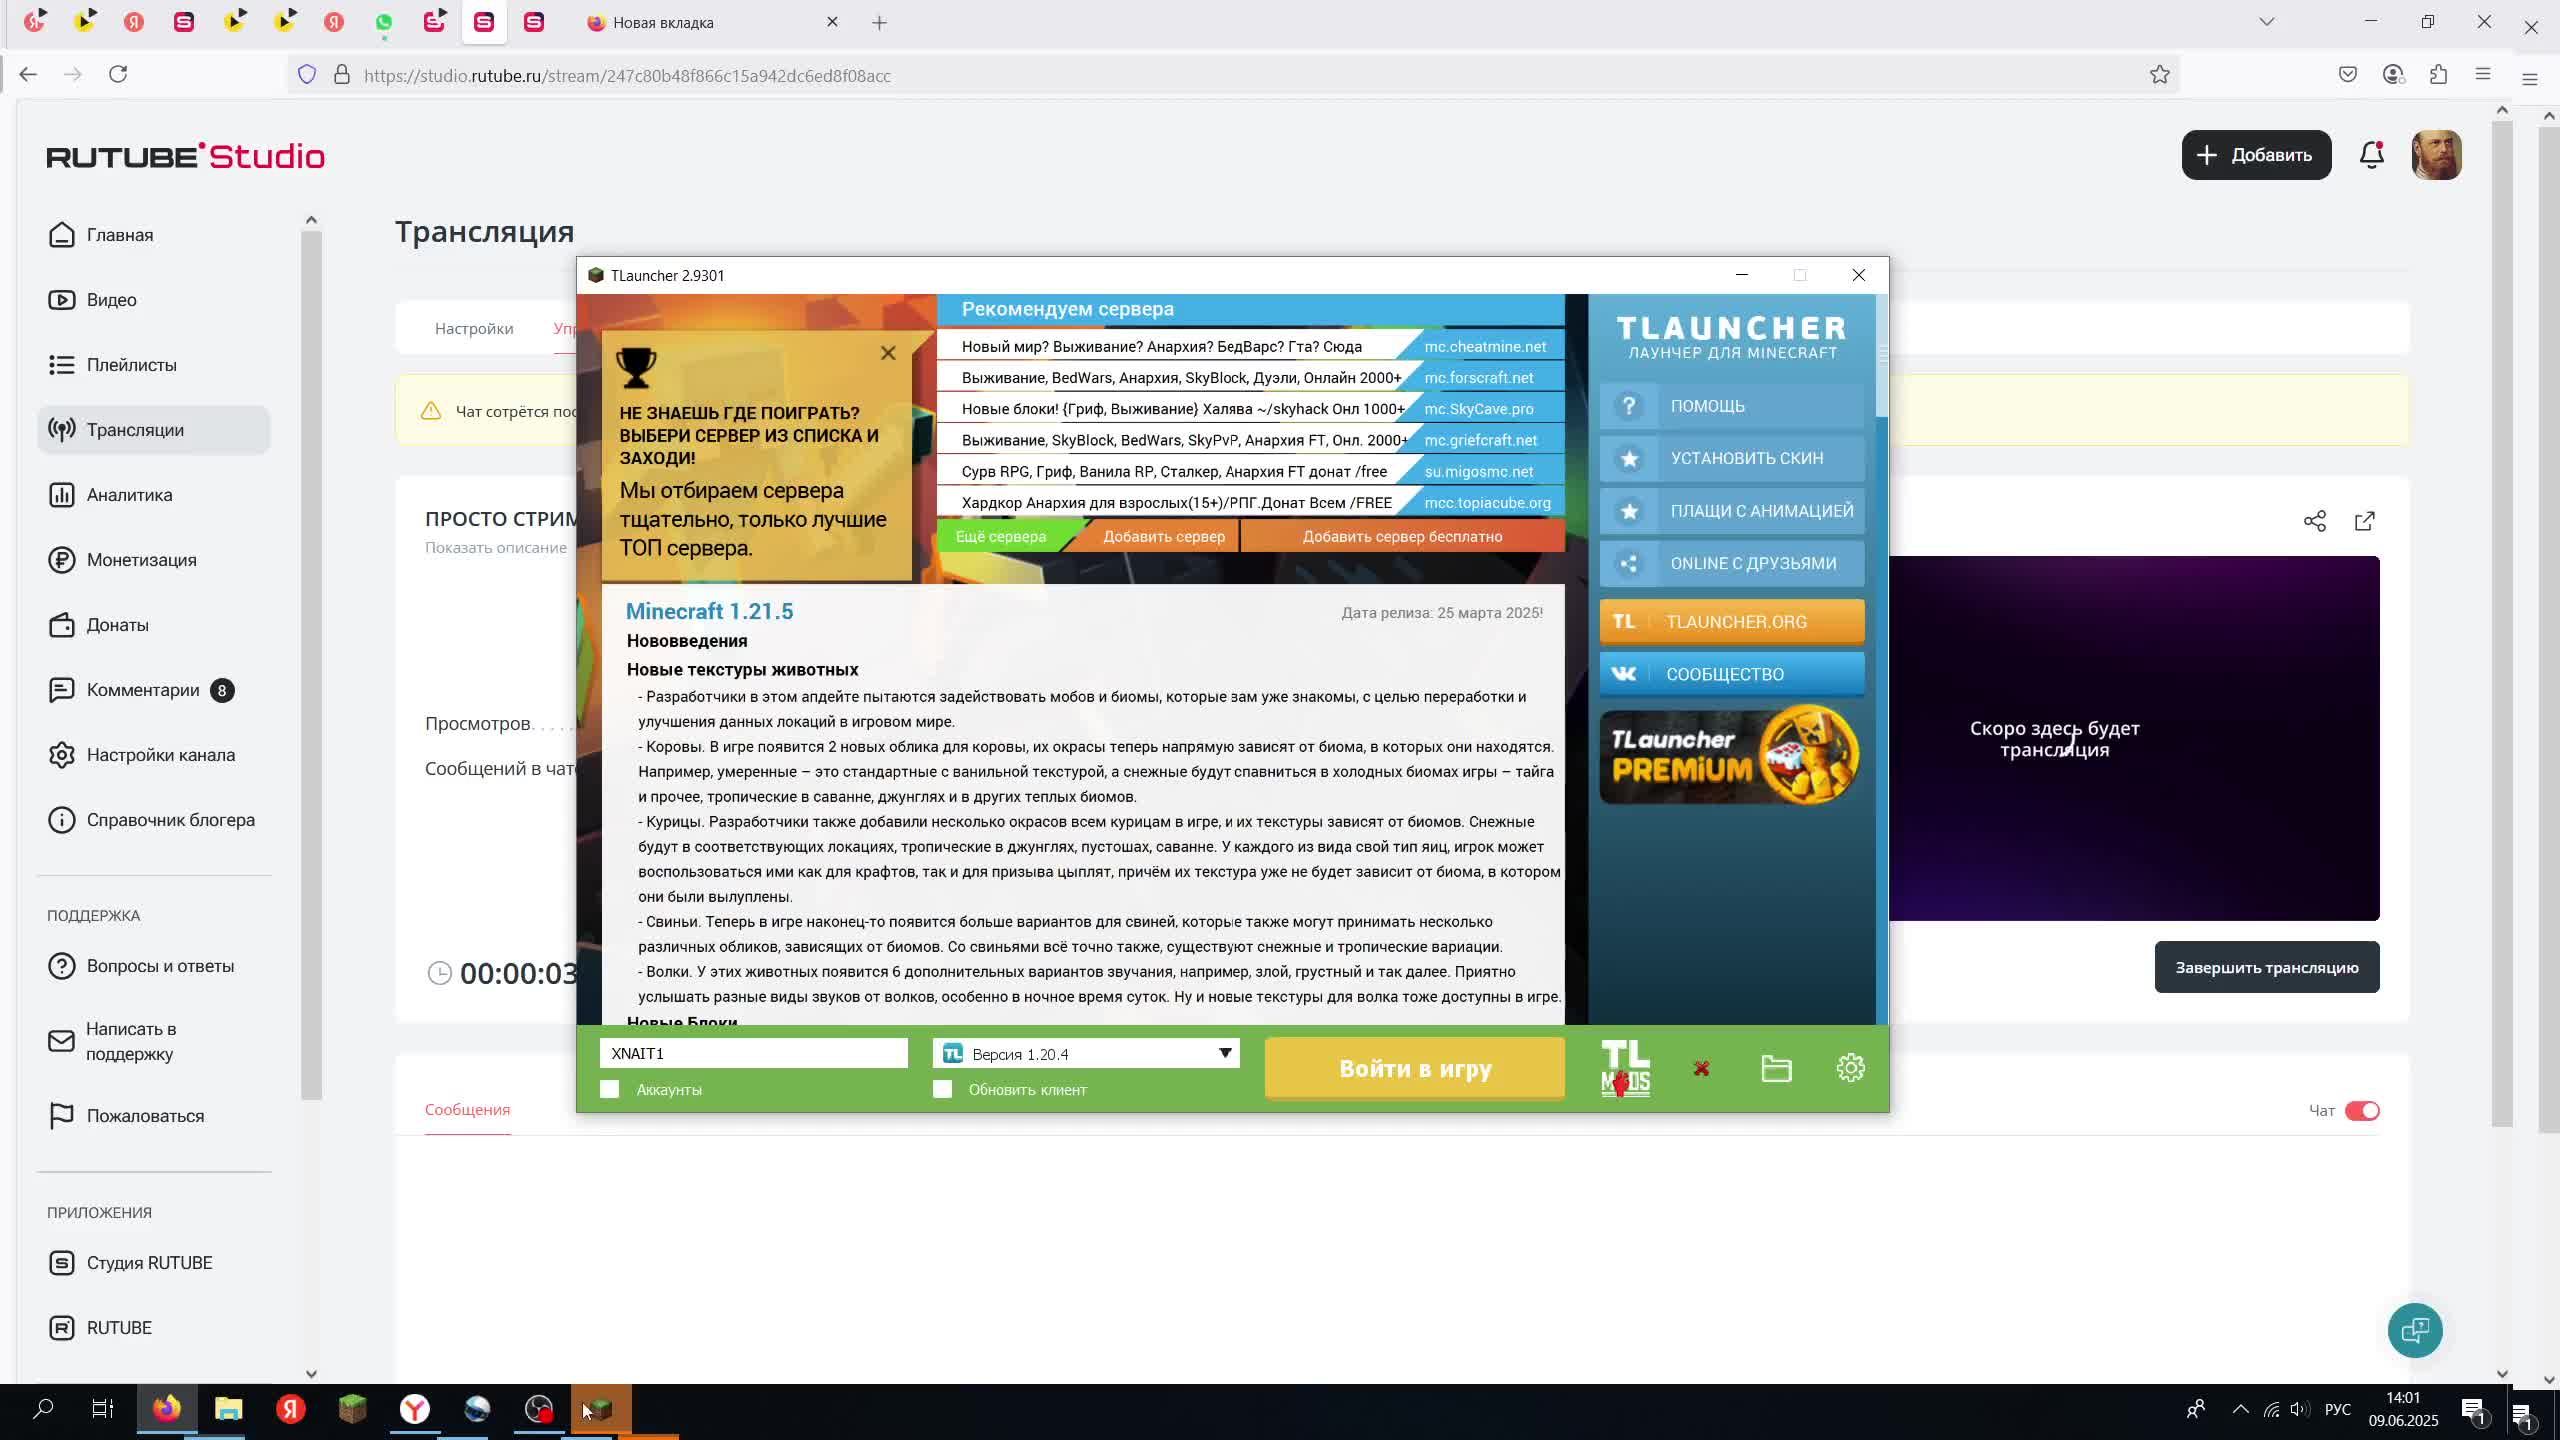Image resolution: width=2560 pixels, height=1440 pixels.
Task: Click the XNAIT1 nickname input field
Action: click(x=753, y=1053)
